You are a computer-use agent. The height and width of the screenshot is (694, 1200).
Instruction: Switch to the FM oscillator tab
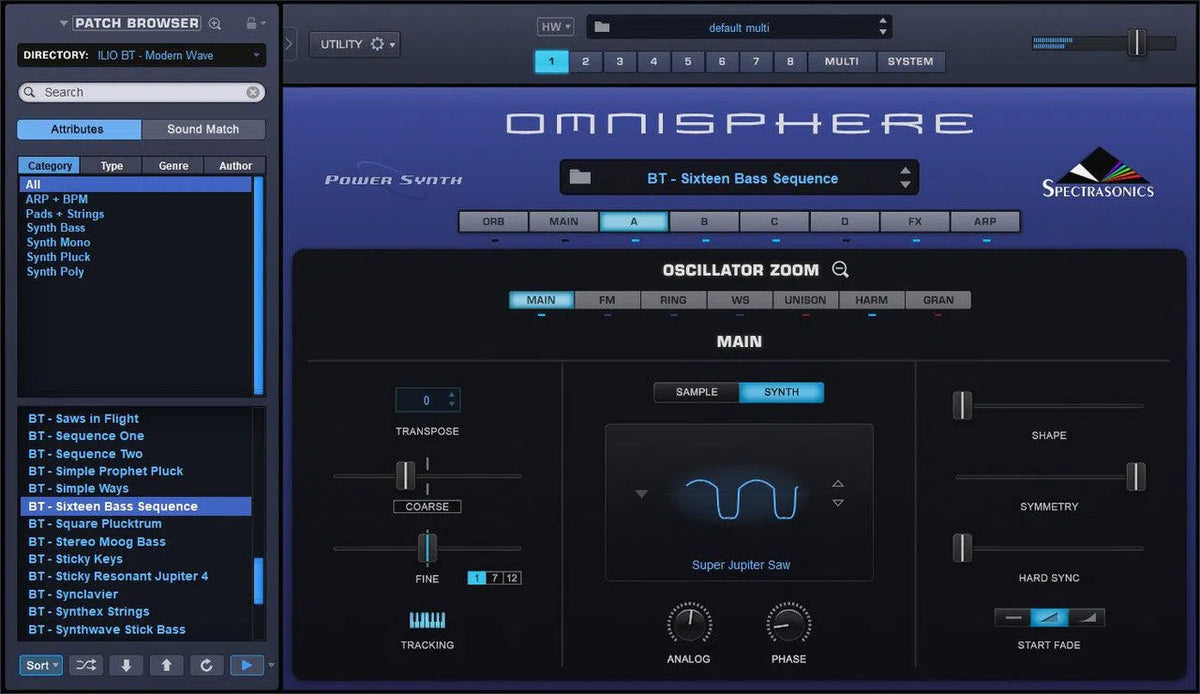[x=606, y=299]
